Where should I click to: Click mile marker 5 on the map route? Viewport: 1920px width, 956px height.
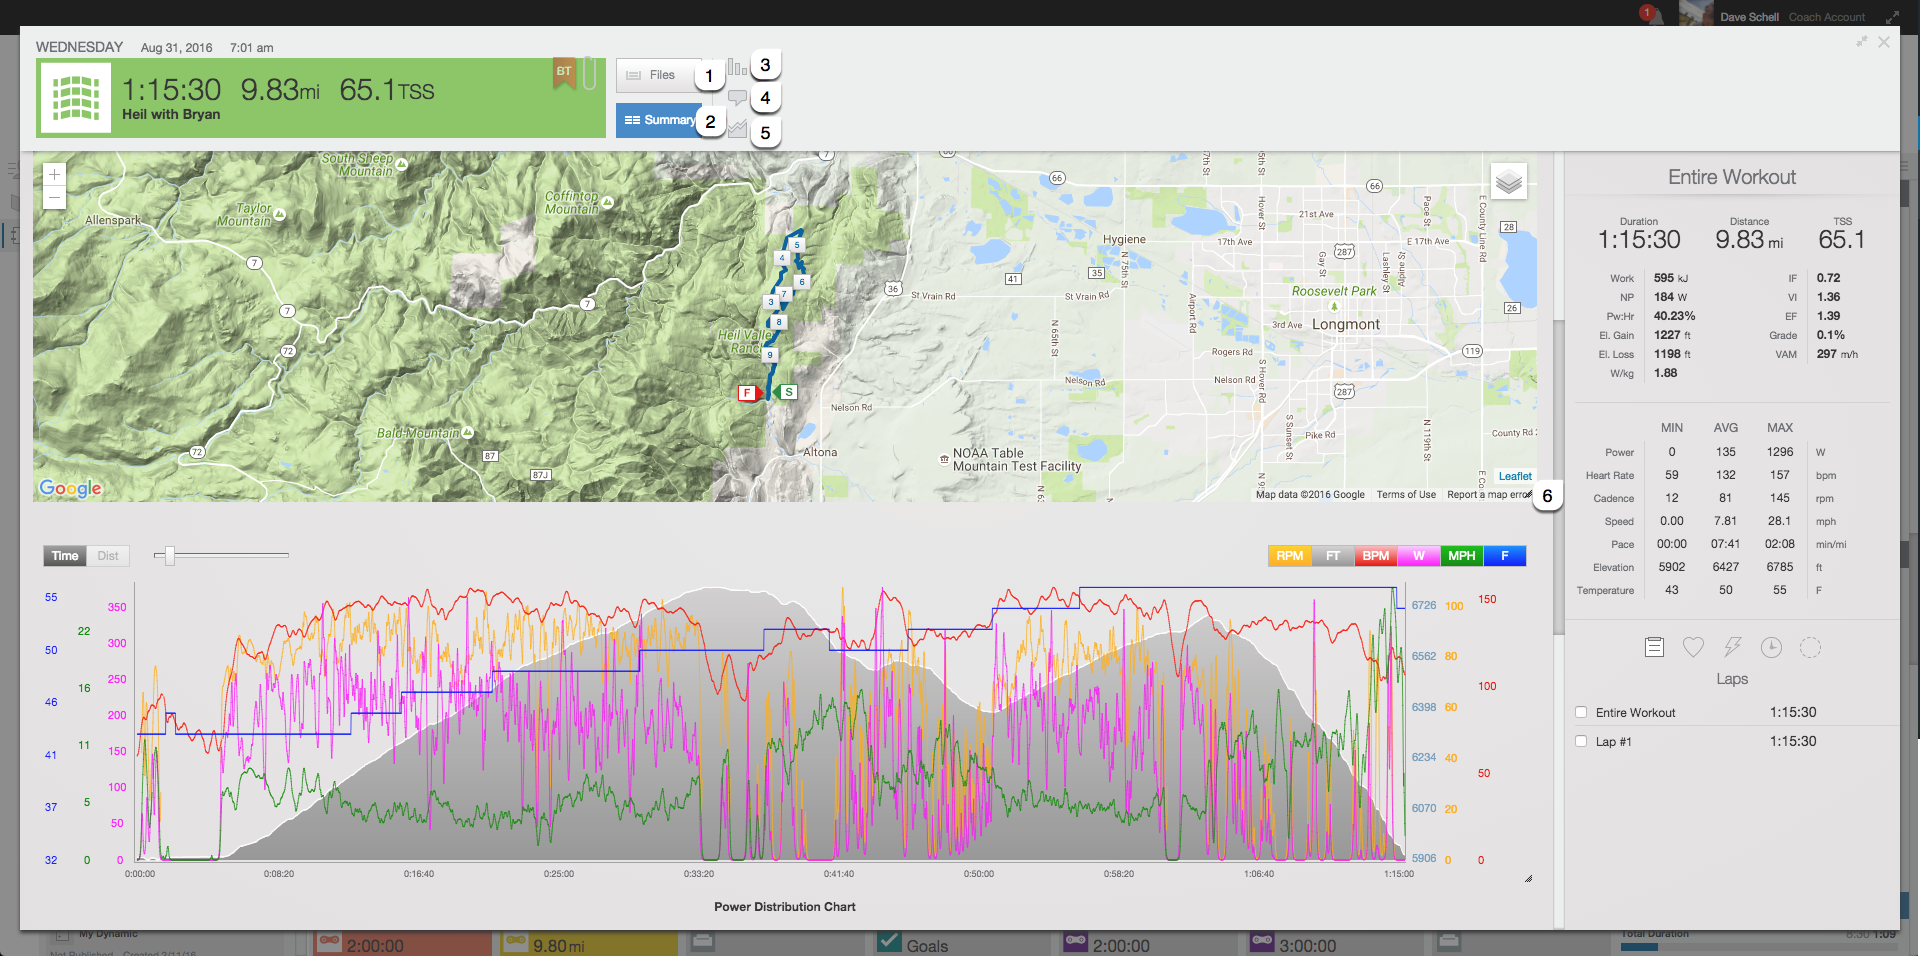coord(797,244)
